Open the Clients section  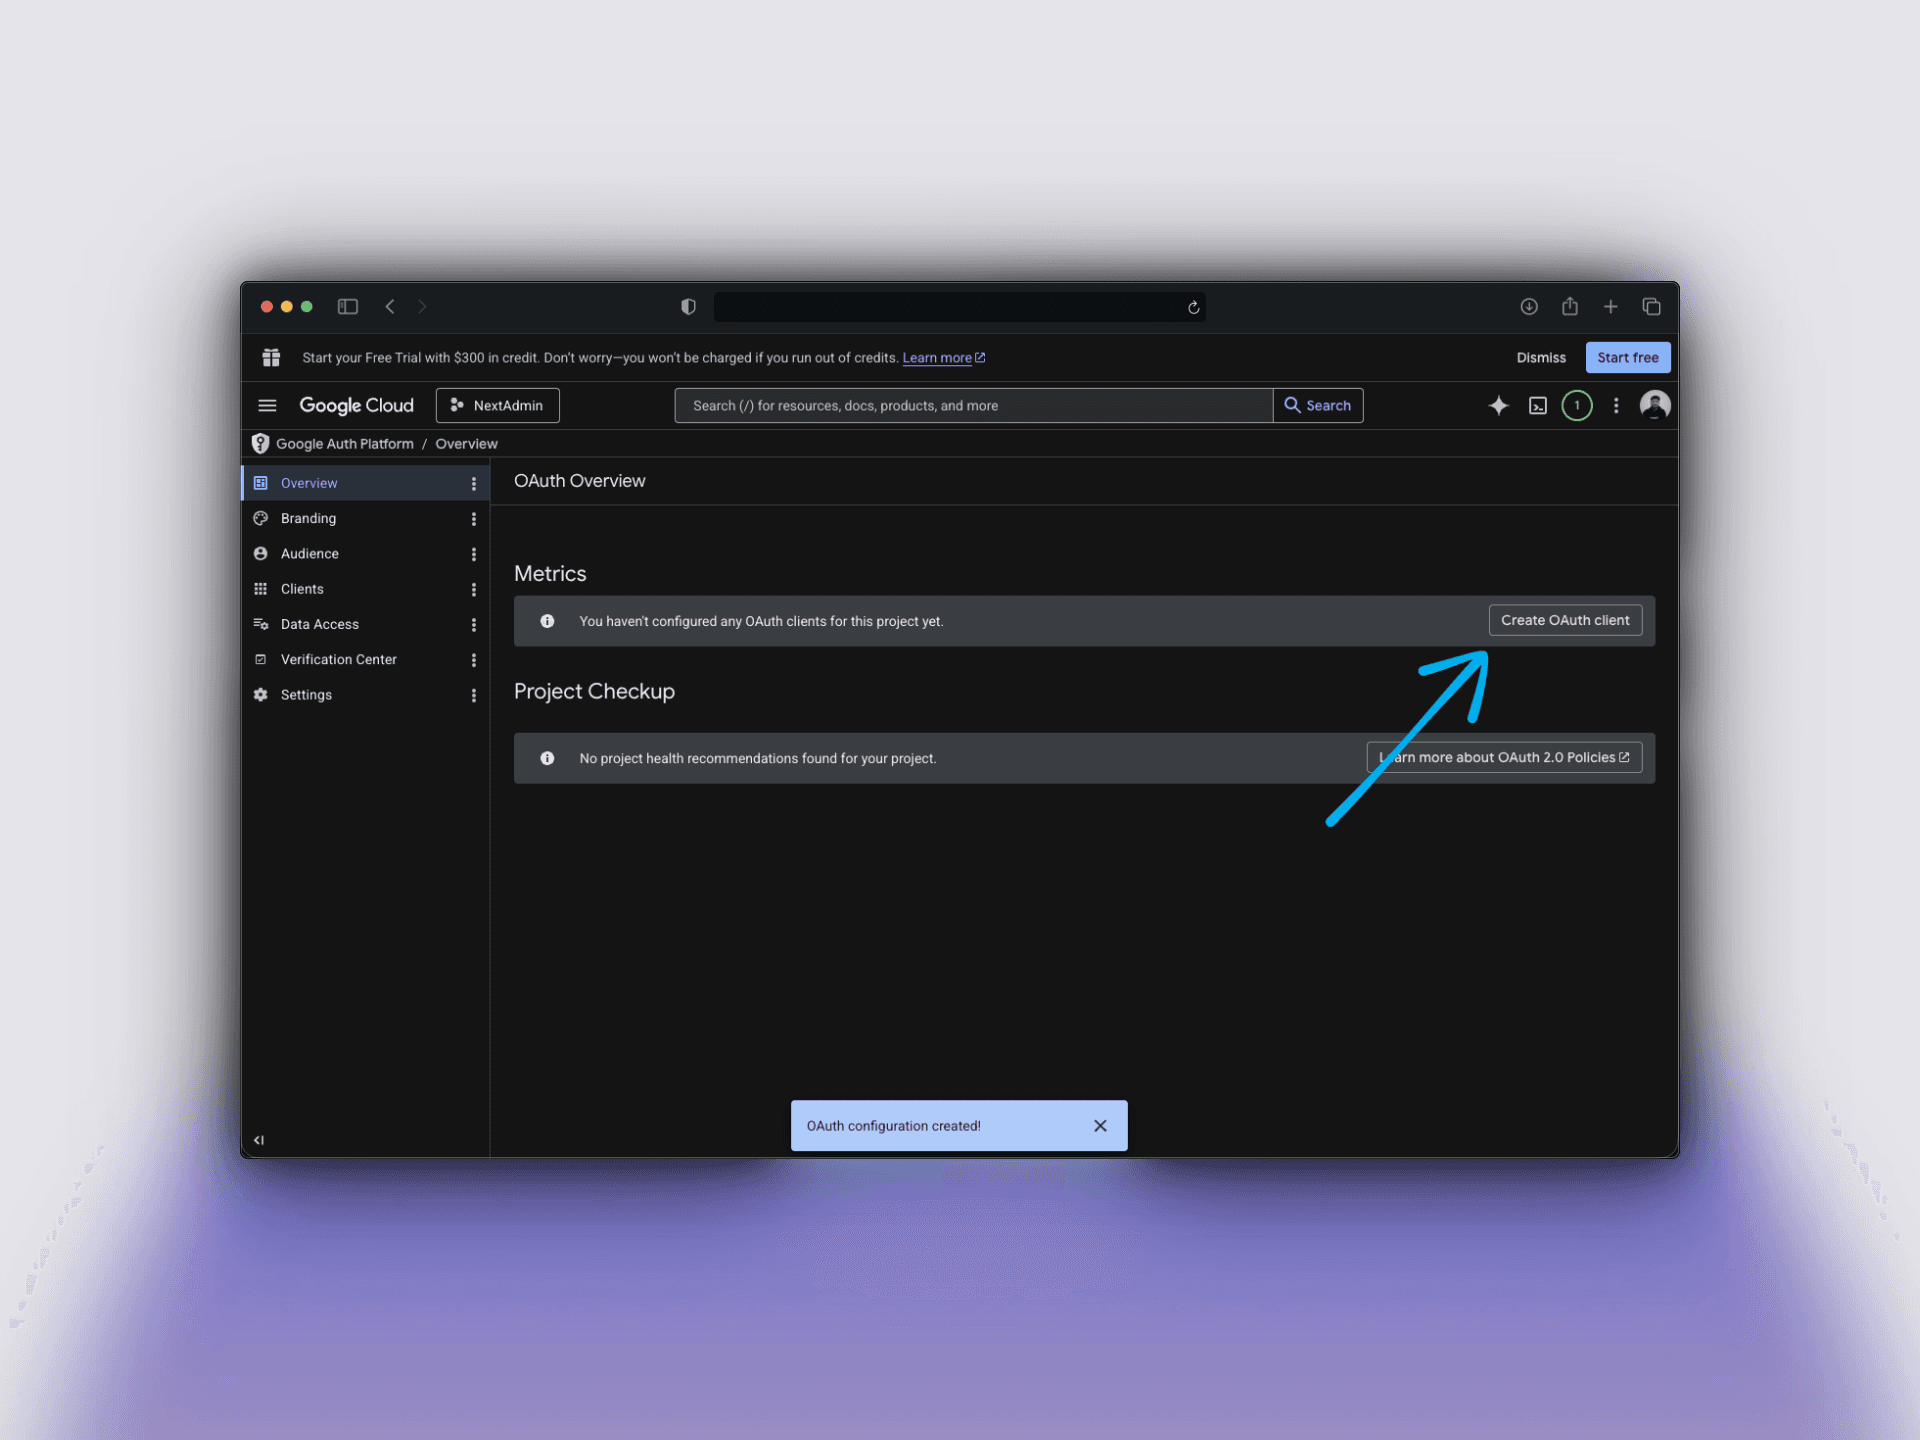pos(302,589)
